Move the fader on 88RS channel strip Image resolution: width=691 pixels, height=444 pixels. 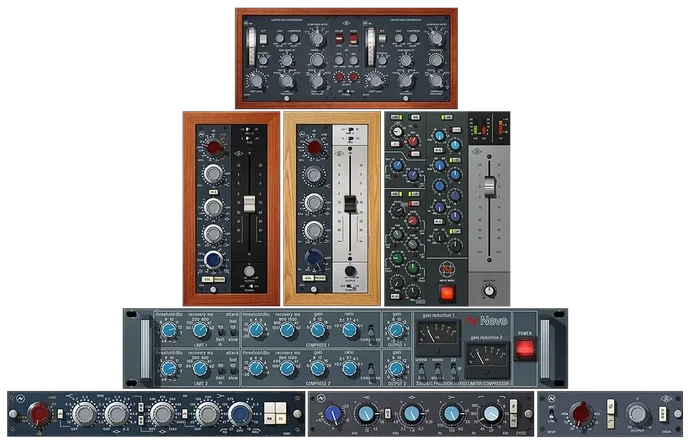489,186
